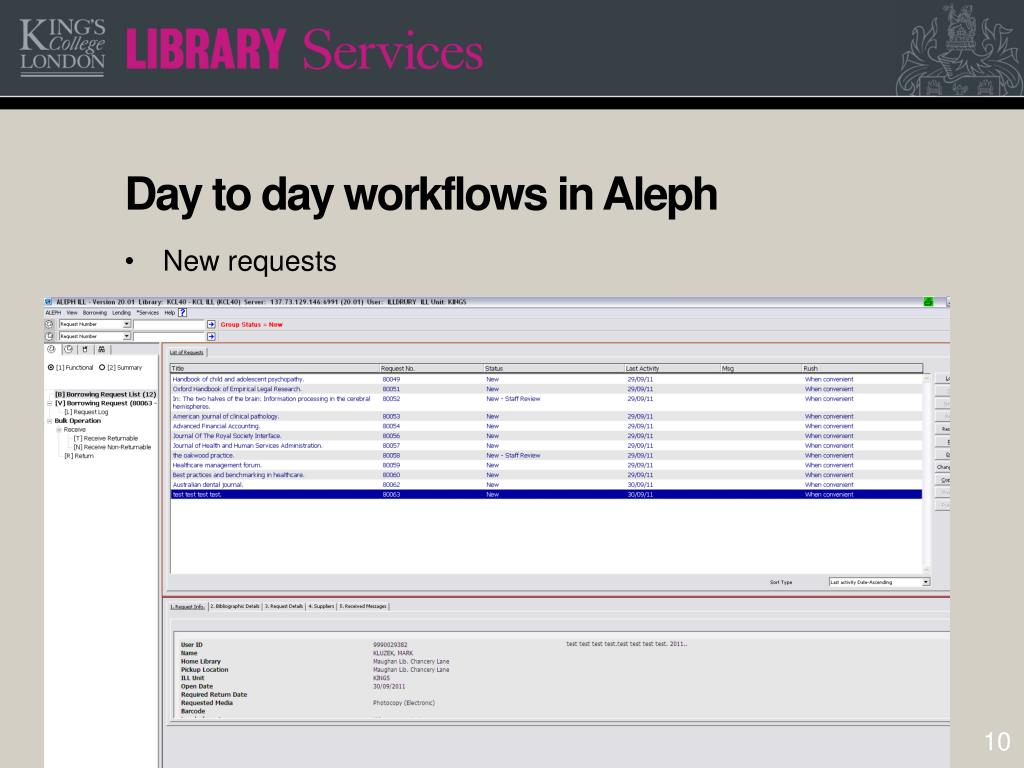Select row 'Advanced Financial Accounting'

(x=547, y=426)
